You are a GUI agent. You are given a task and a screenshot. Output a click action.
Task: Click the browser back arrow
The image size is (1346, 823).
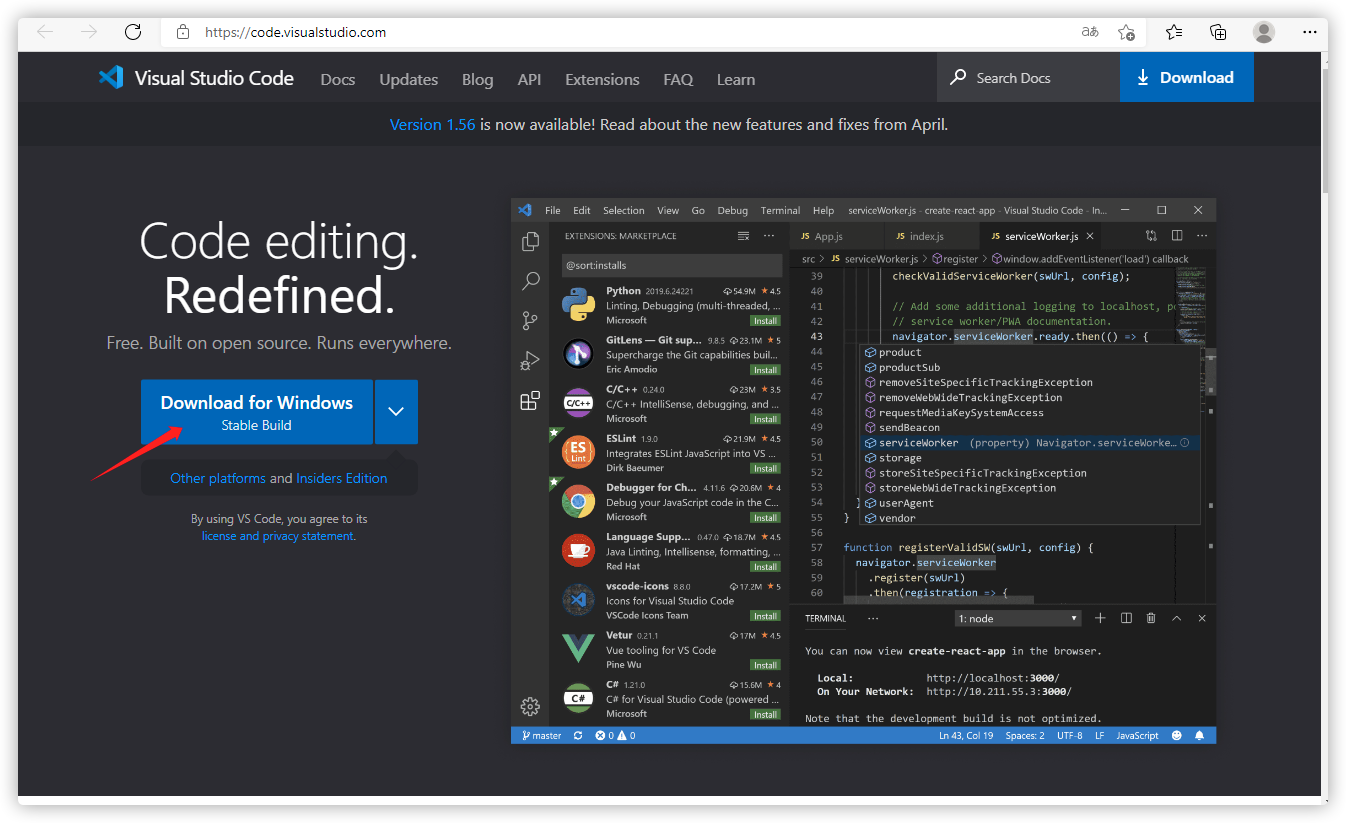point(45,32)
